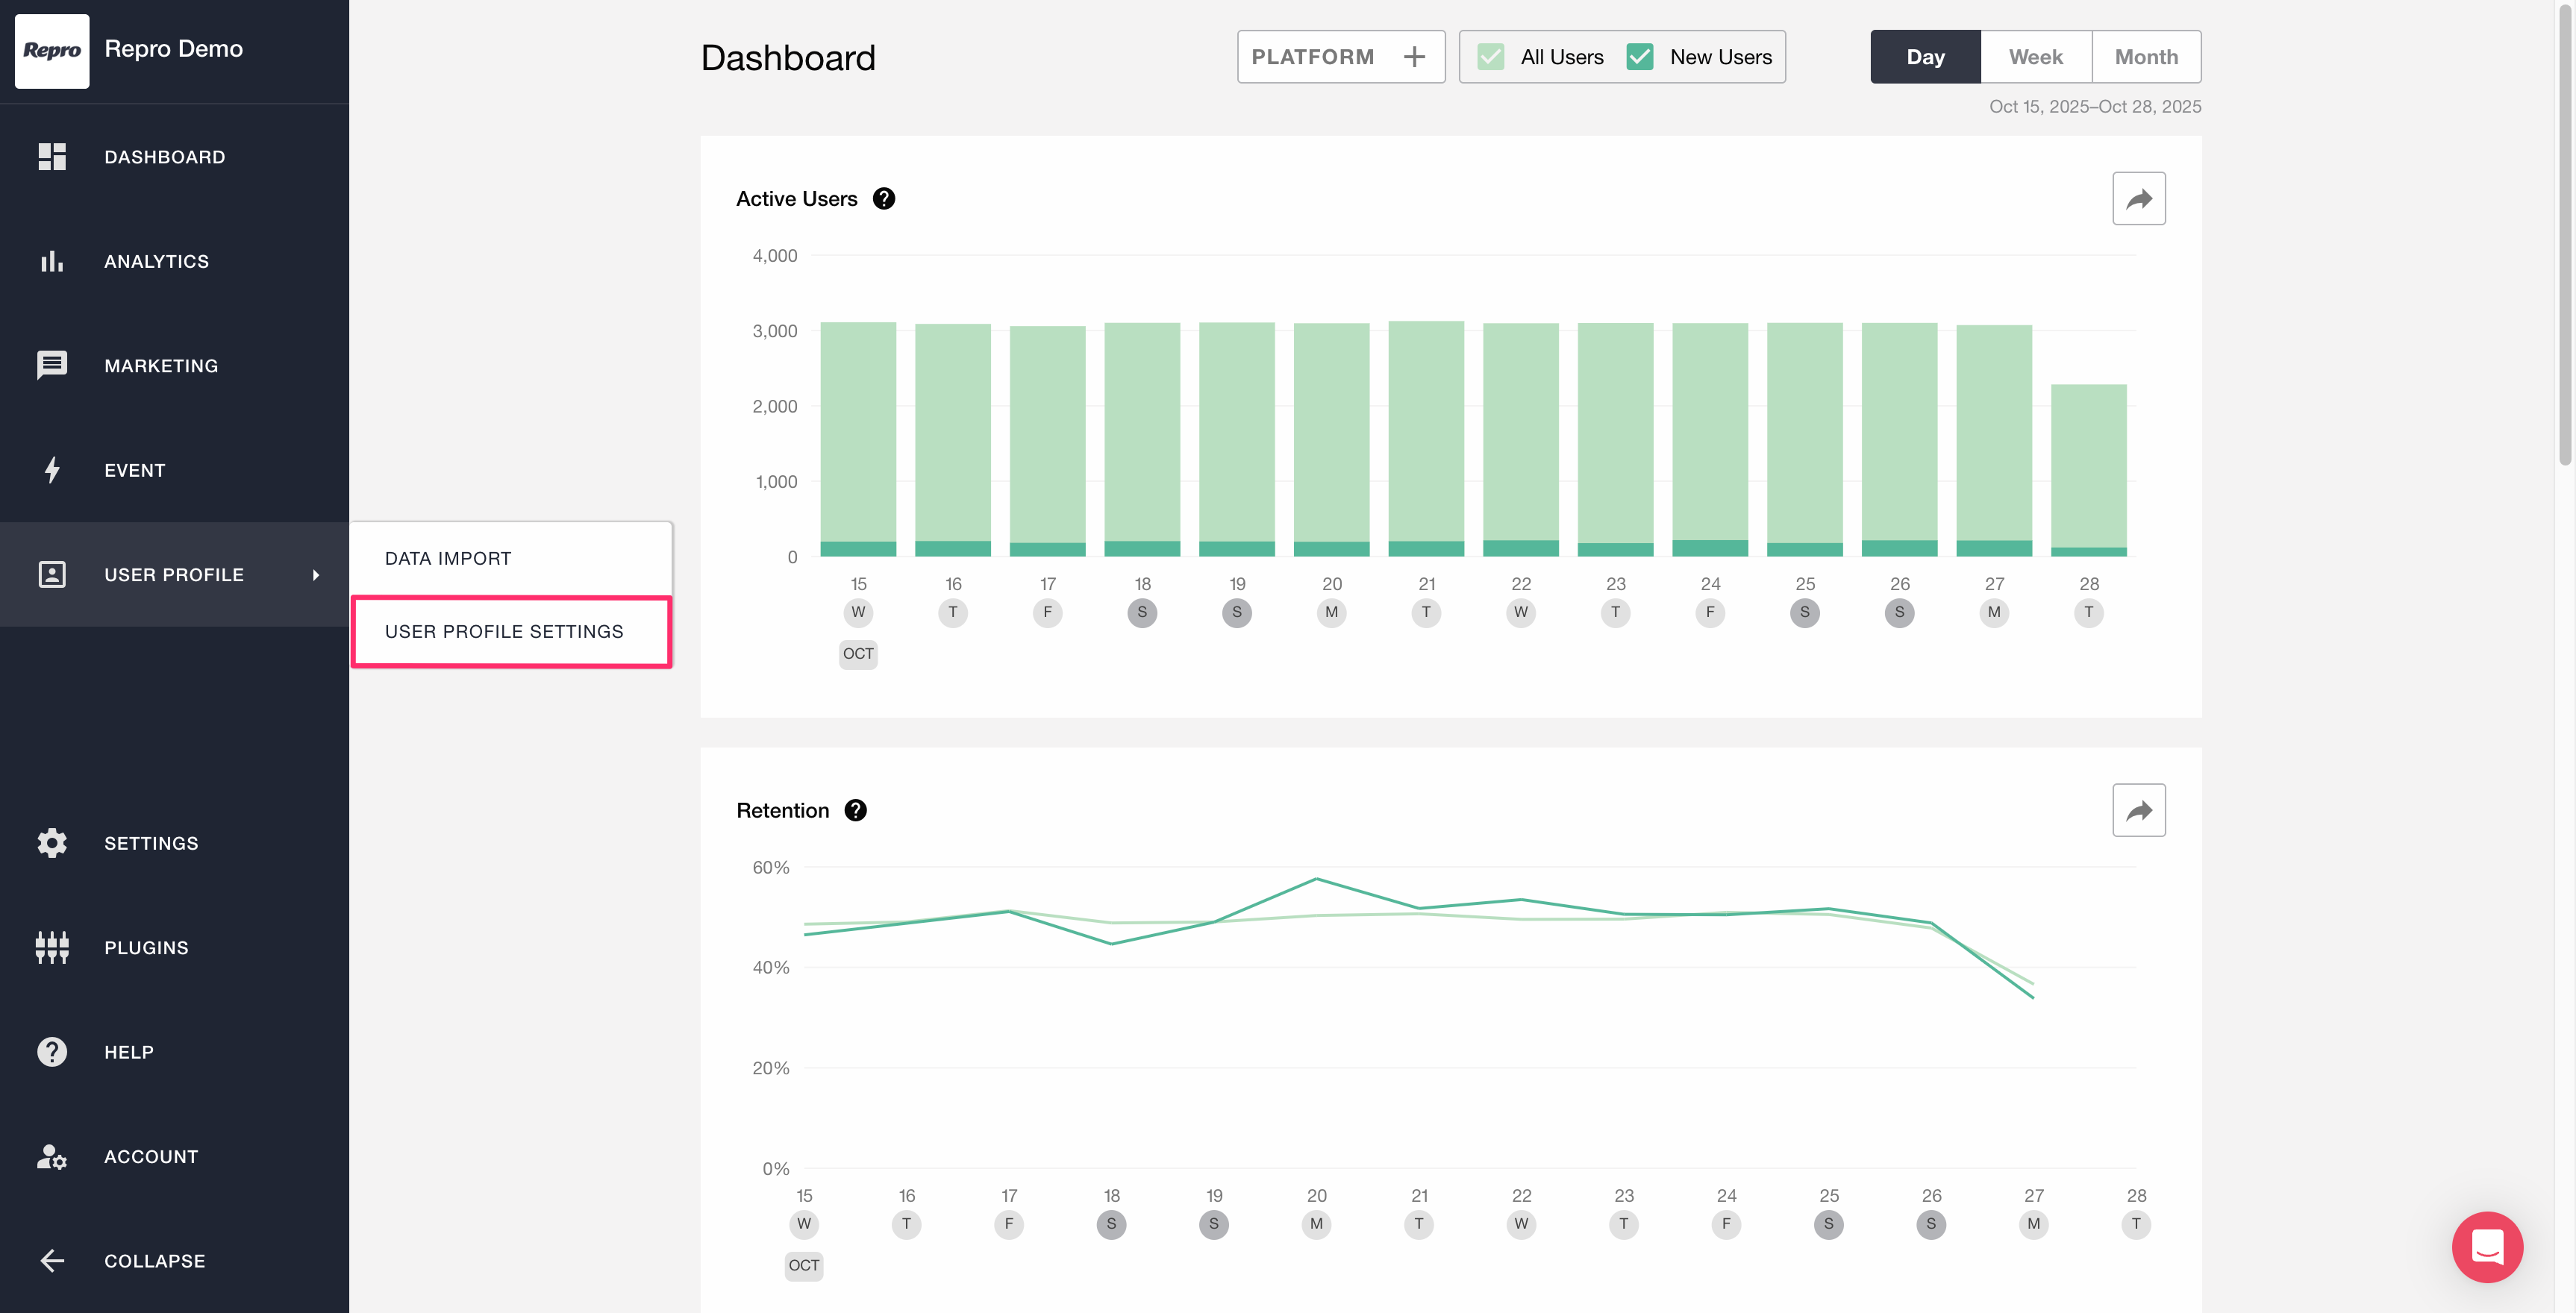Collapse the sidebar with the Collapse arrow
This screenshot has width=2576, height=1313.
point(52,1261)
